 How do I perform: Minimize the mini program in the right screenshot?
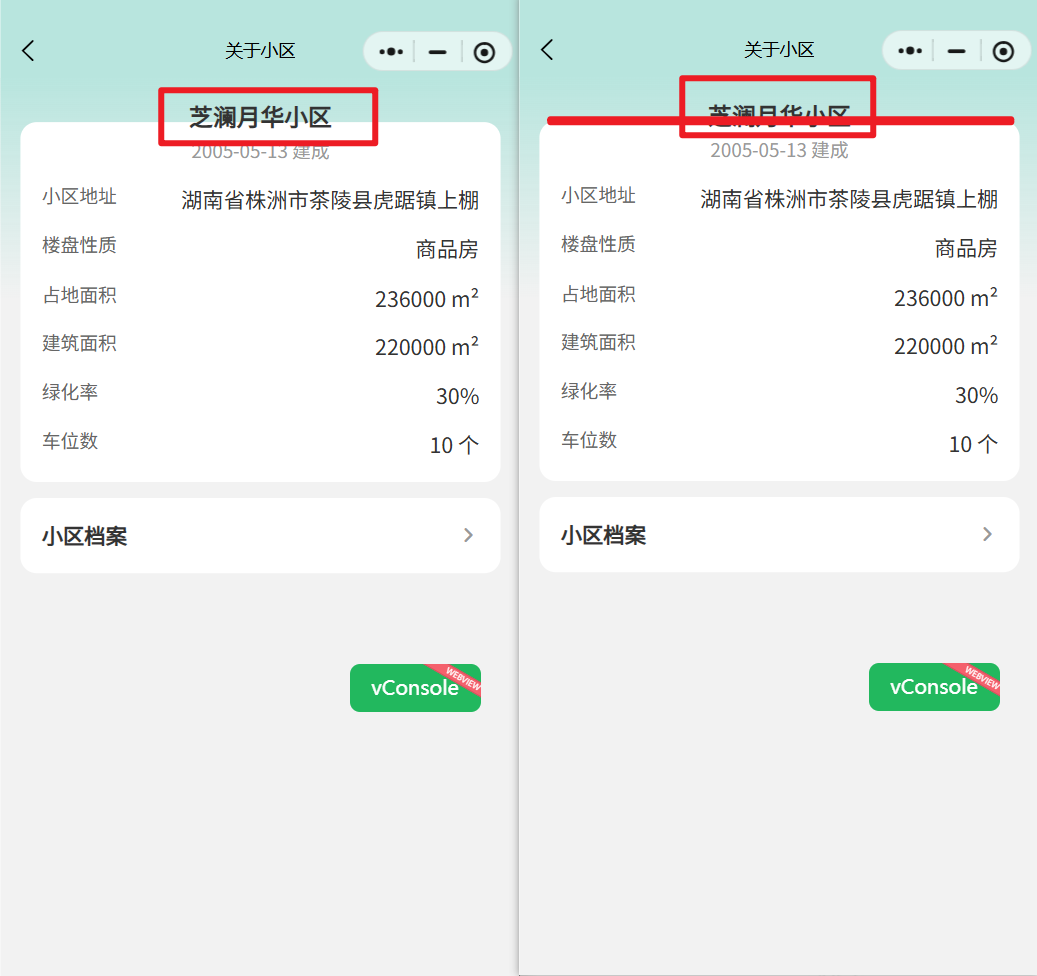(x=956, y=51)
